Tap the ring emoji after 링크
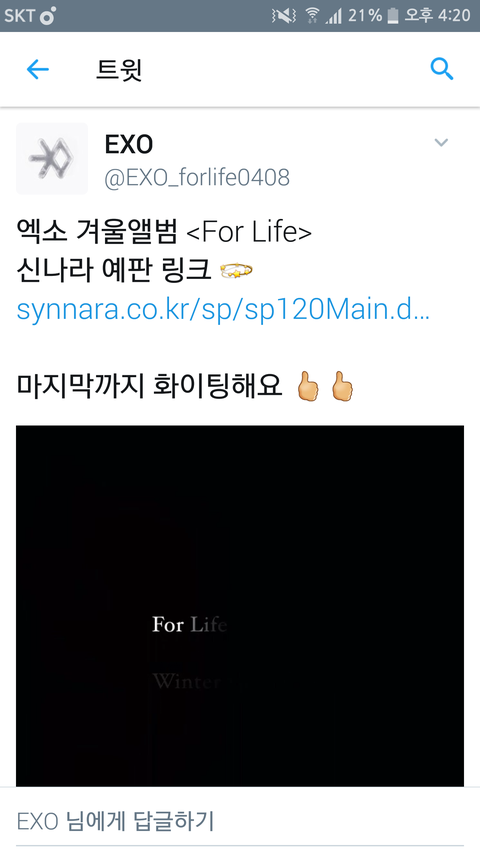 (236, 270)
